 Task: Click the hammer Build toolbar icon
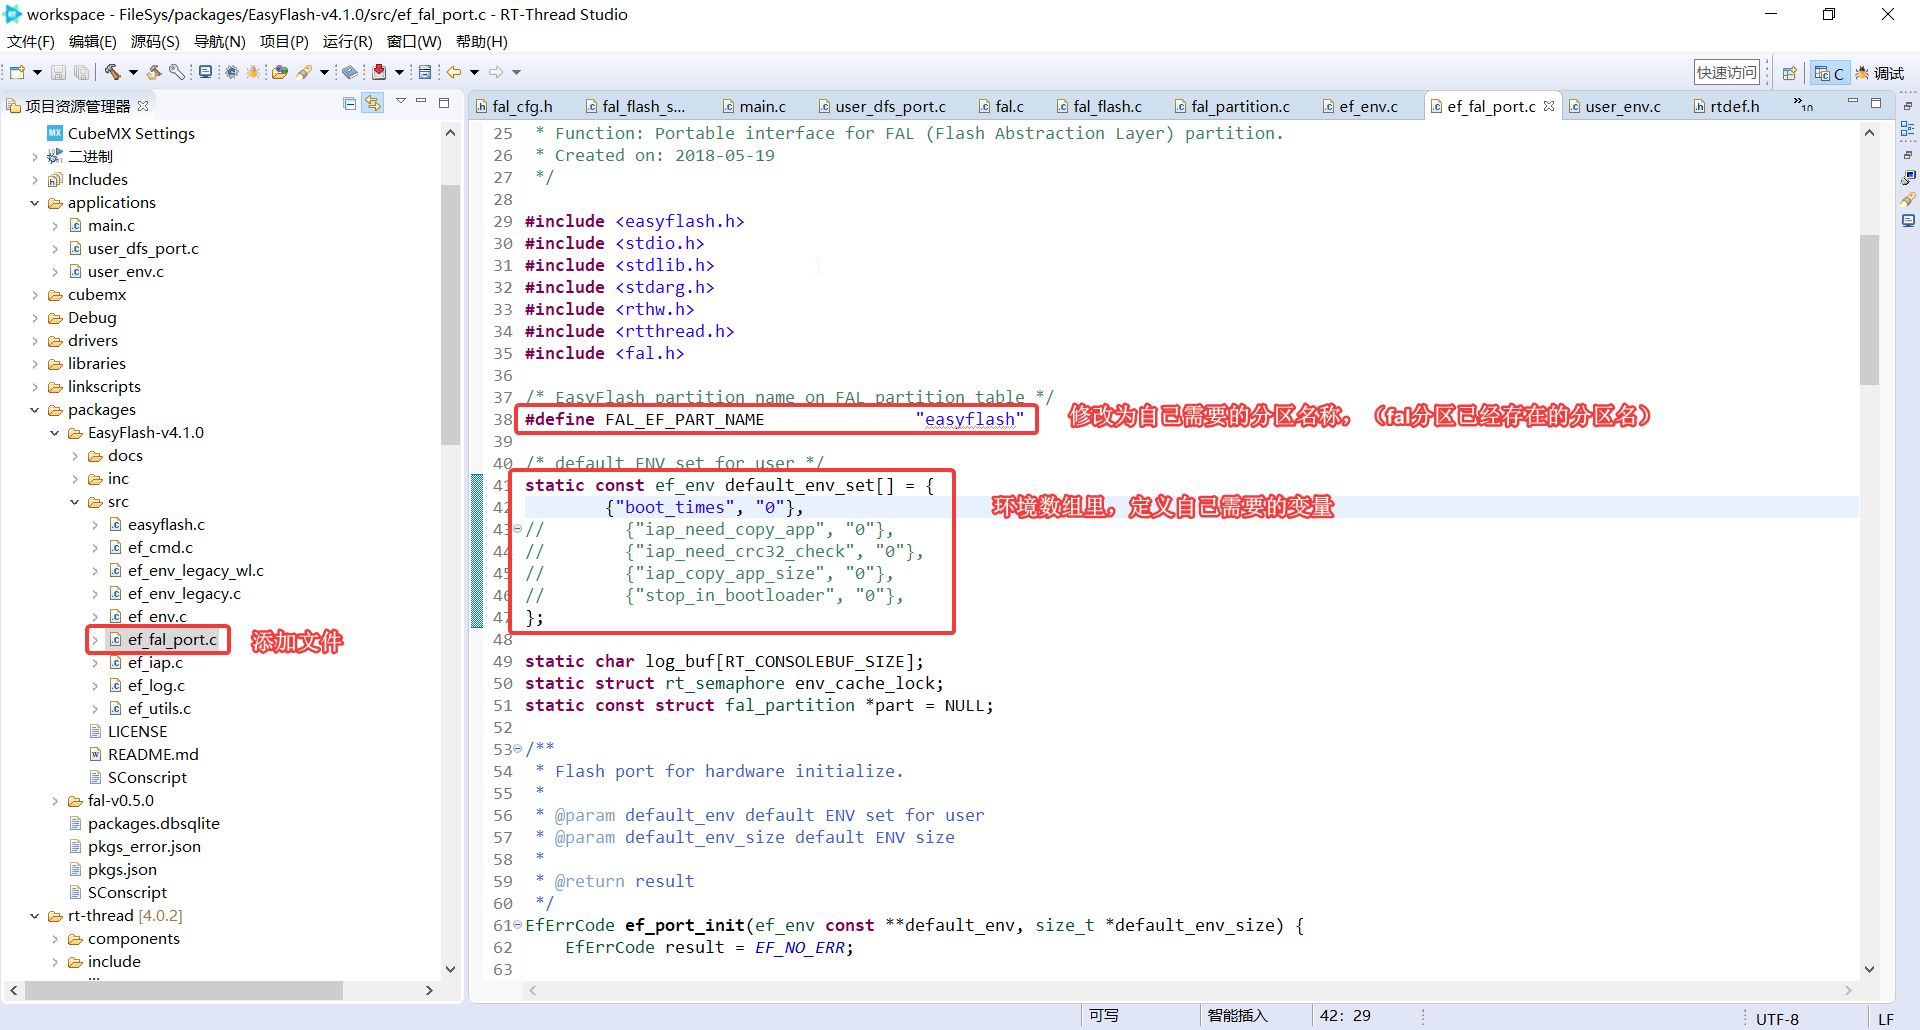point(114,72)
